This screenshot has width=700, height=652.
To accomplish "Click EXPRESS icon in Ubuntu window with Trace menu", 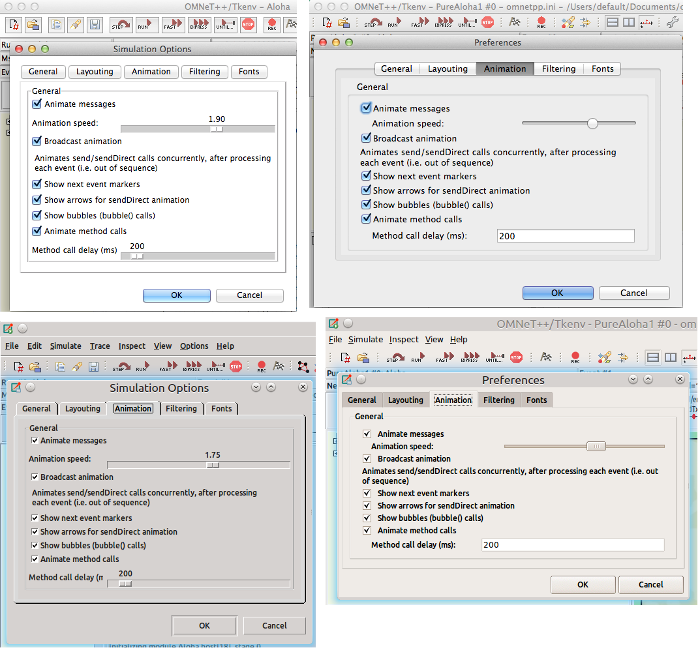I will [193, 367].
